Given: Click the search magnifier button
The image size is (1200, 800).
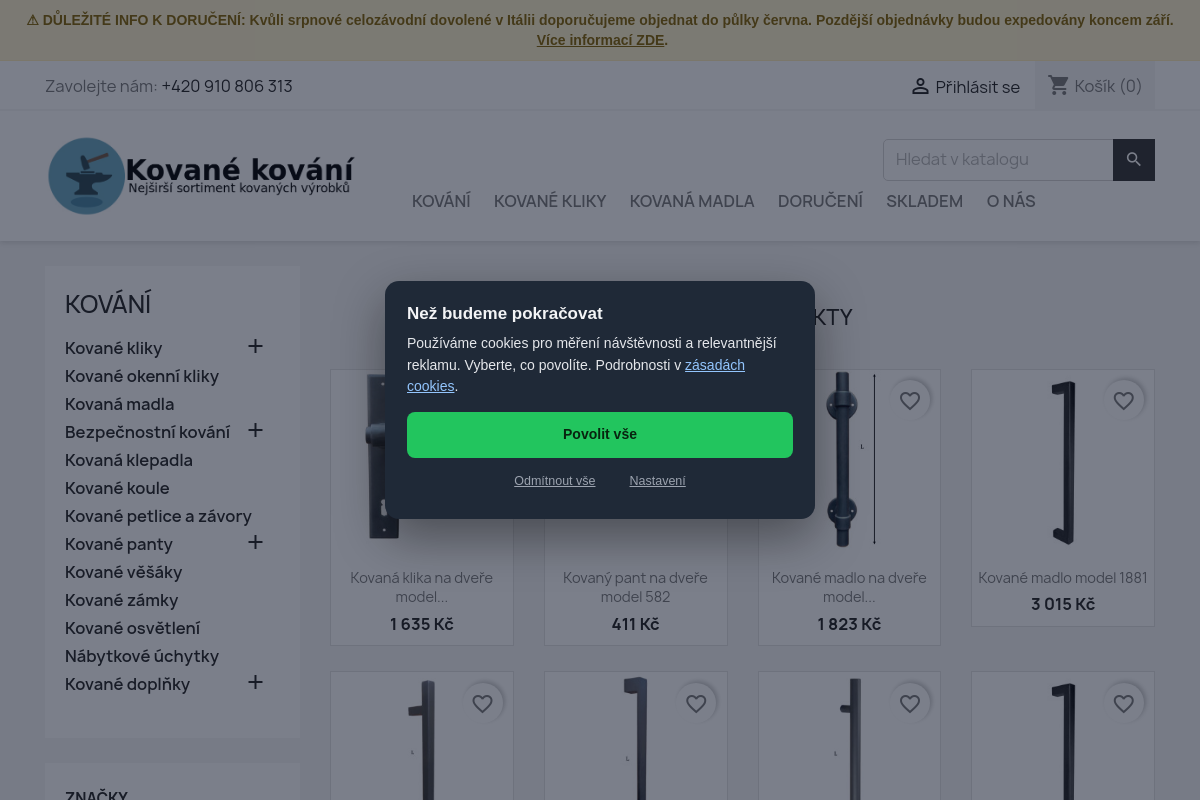Looking at the screenshot, I should (x=1134, y=160).
